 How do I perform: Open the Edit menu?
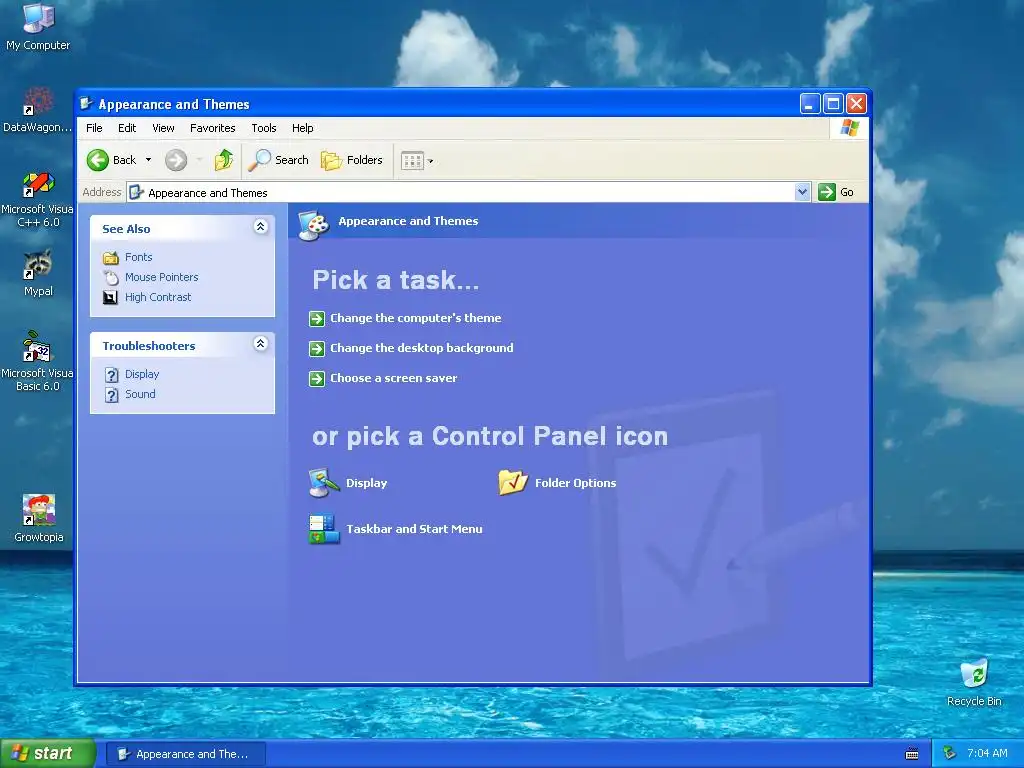tap(127, 128)
